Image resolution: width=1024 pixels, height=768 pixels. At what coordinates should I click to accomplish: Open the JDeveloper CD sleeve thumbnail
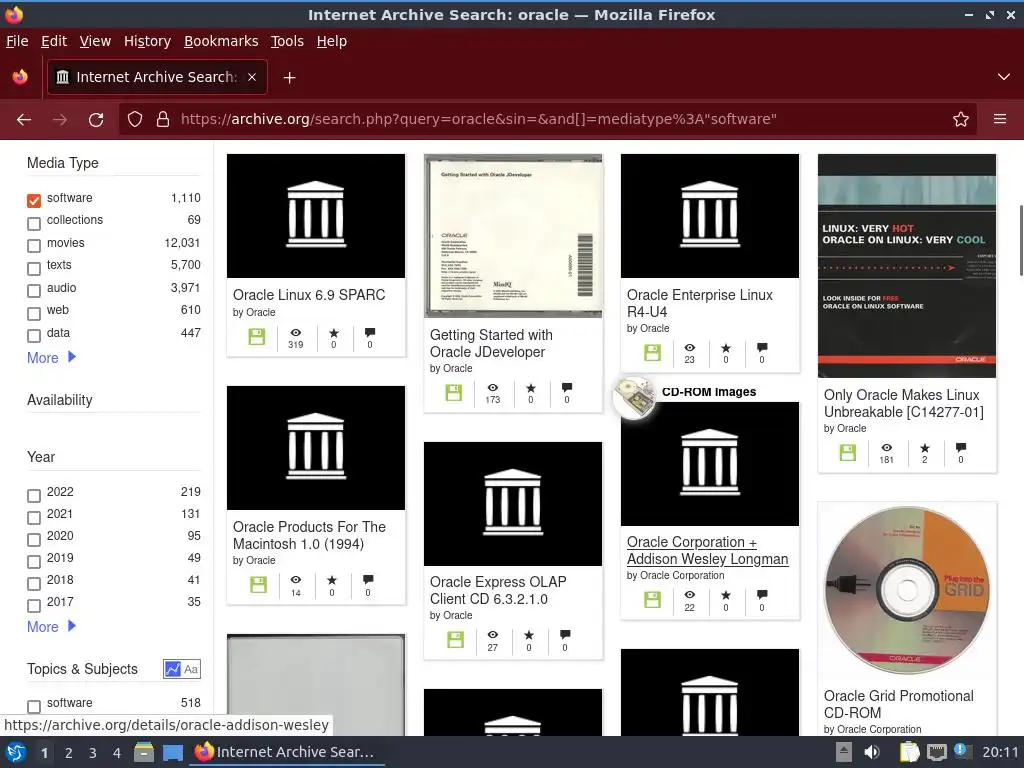pos(513,236)
